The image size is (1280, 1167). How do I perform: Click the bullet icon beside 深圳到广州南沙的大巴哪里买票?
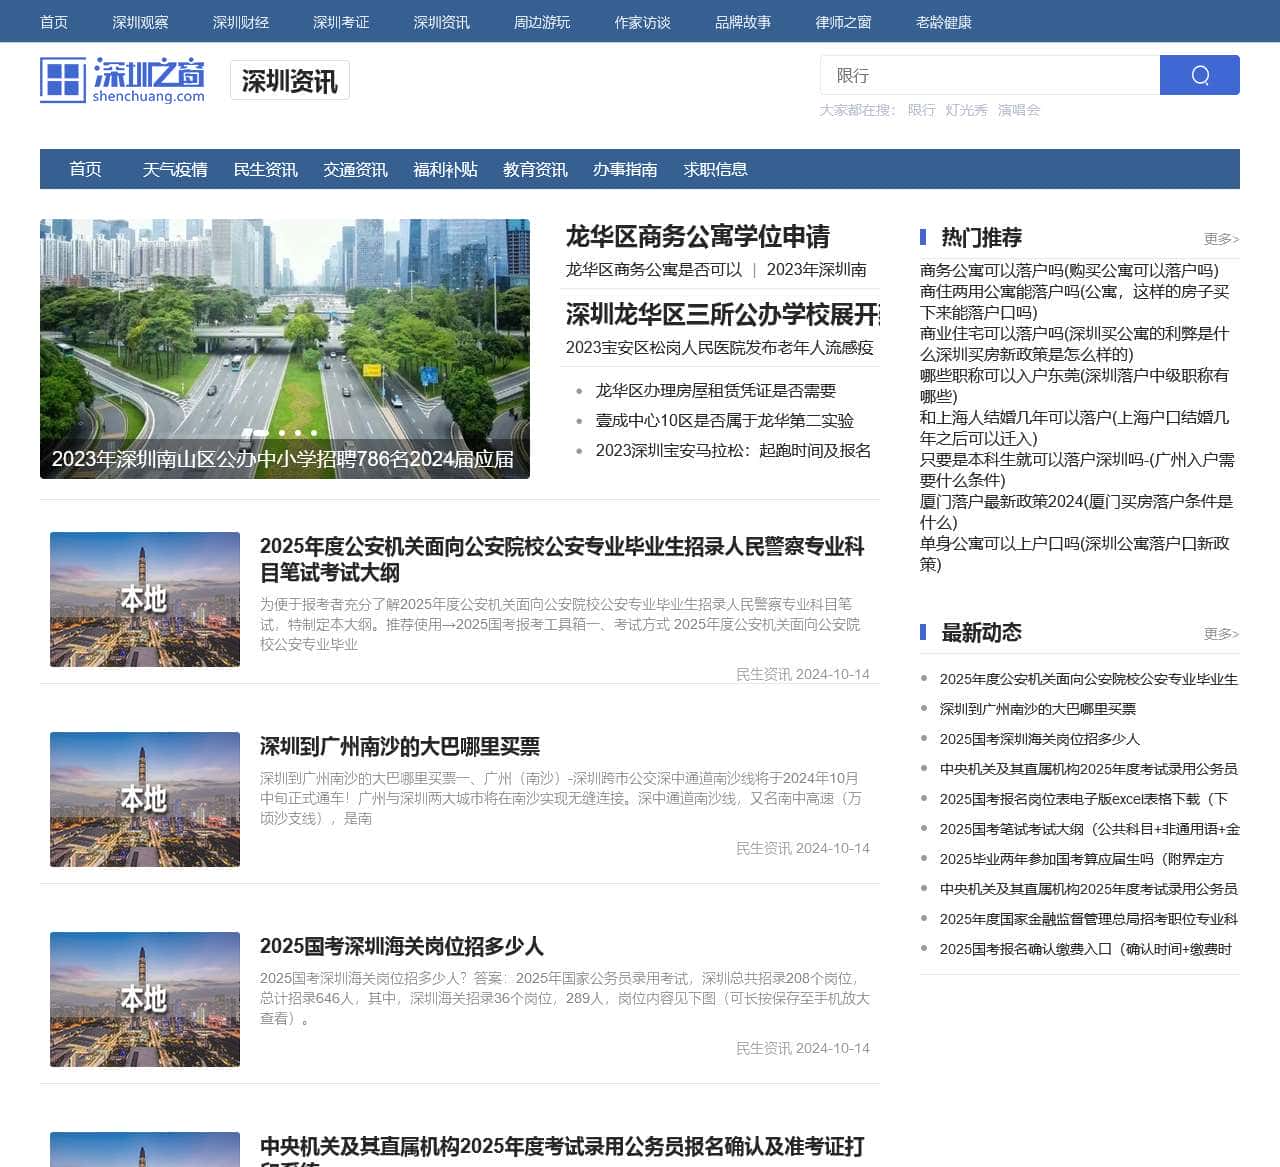tap(926, 709)
